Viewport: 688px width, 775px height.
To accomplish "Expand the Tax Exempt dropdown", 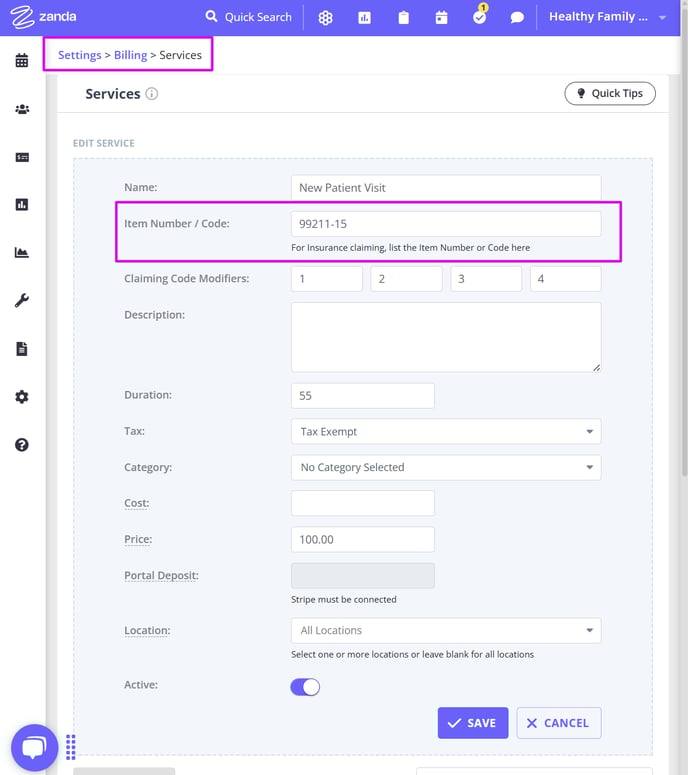I will (x=446, y=431).
